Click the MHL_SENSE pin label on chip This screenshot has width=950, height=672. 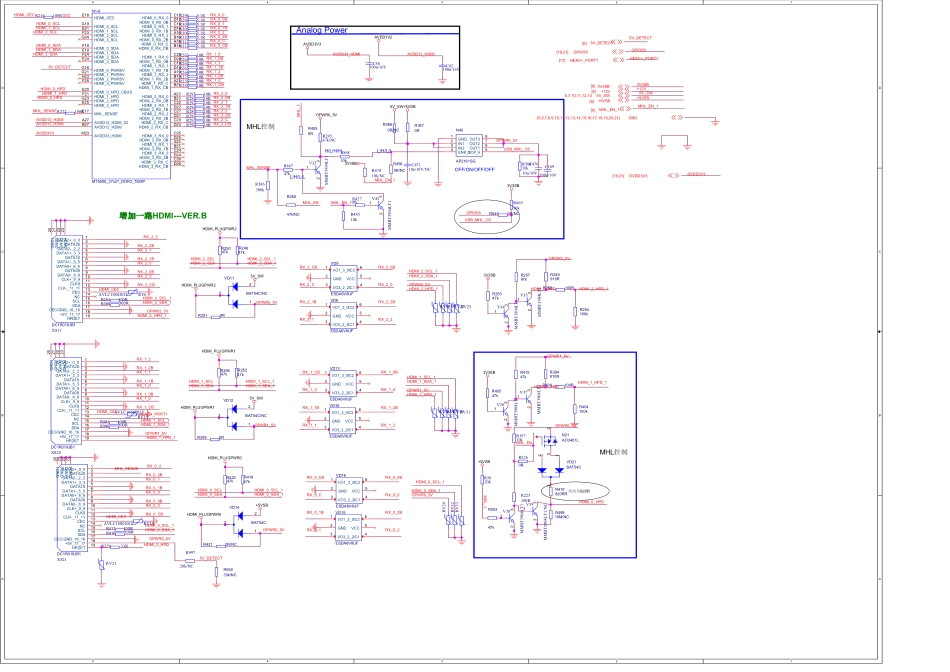pos(106,113)
